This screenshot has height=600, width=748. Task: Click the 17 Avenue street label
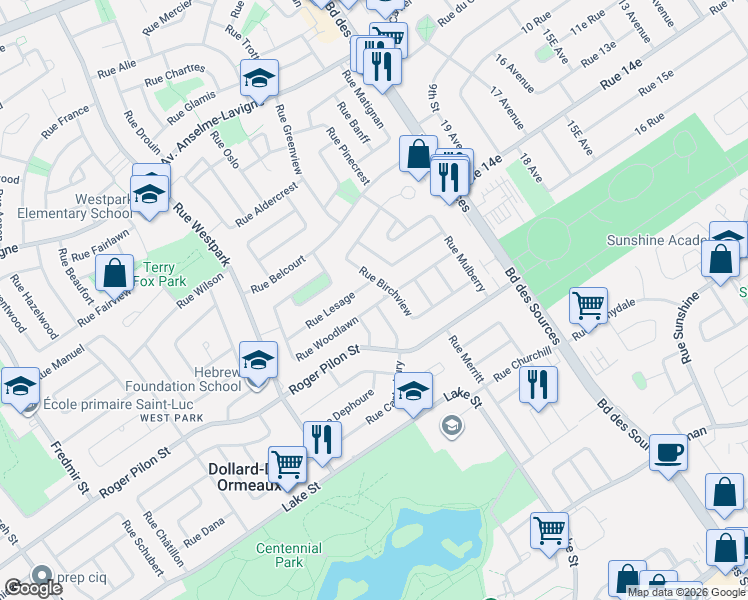pos(507,108)
